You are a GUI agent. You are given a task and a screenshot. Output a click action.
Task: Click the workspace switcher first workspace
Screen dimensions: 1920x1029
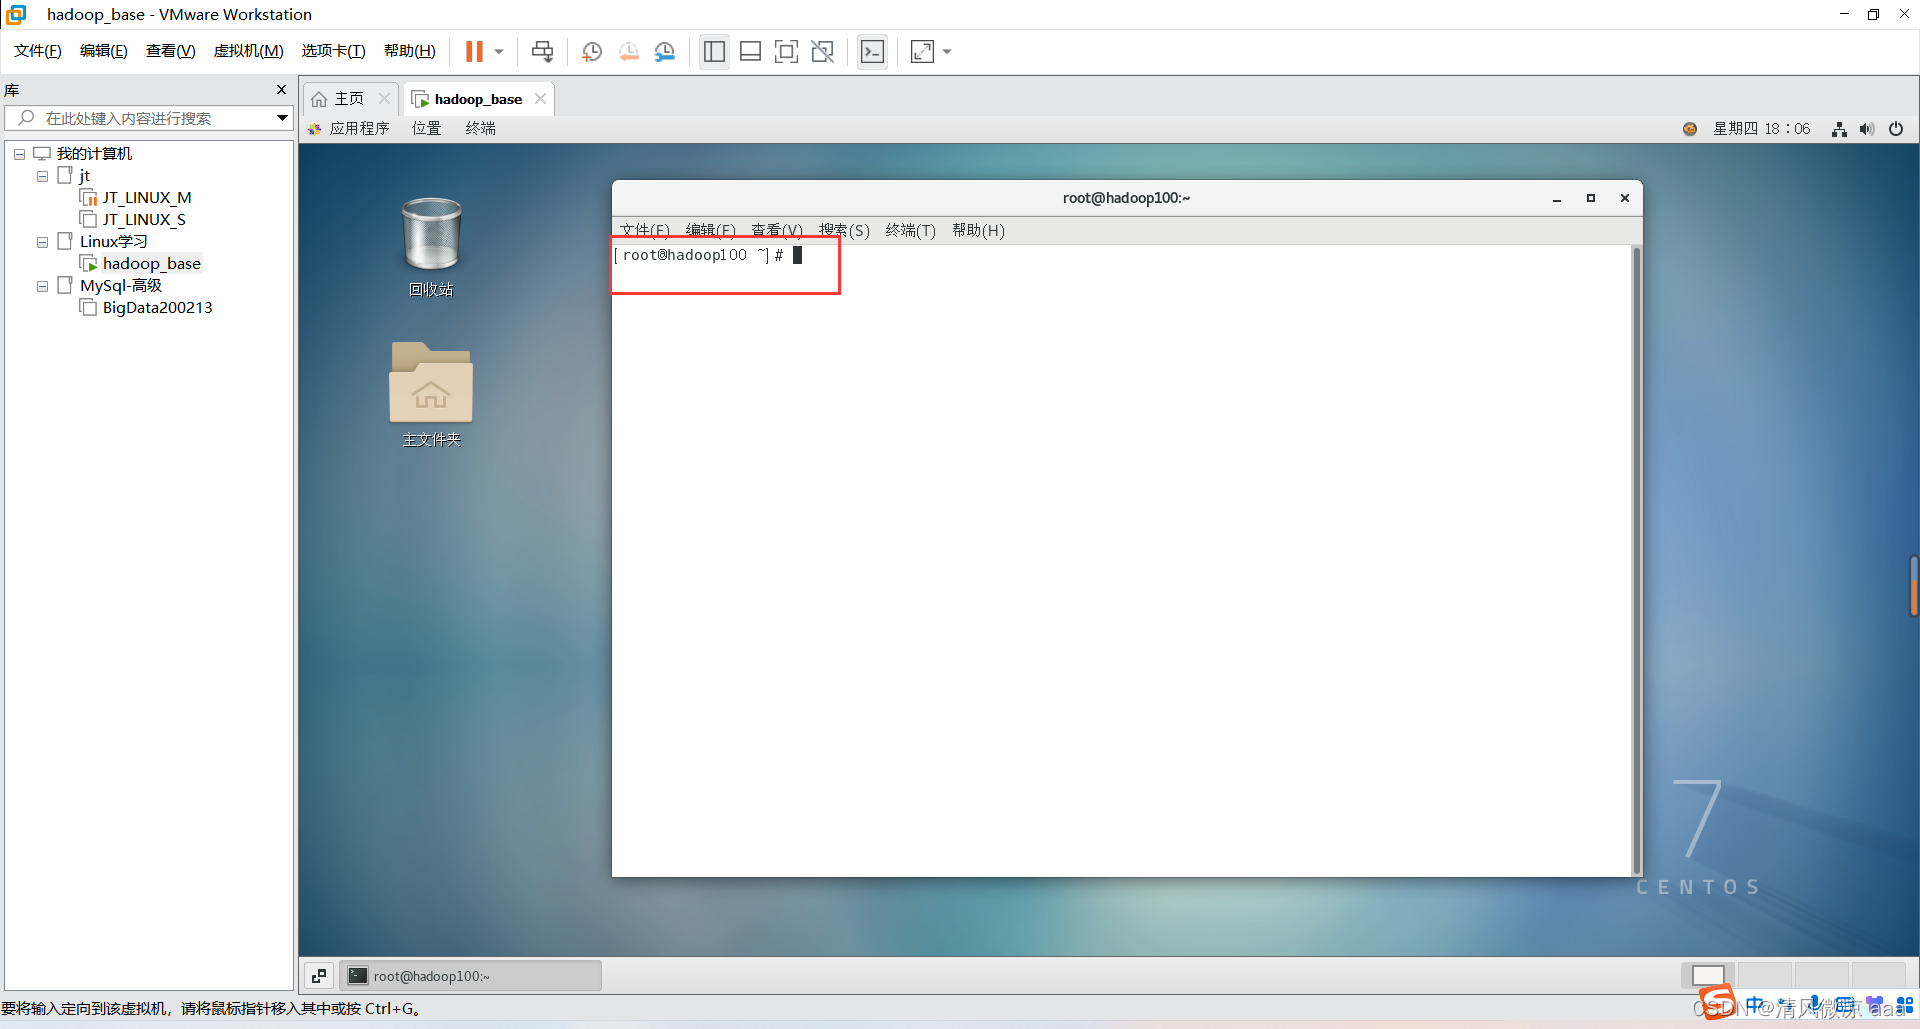coord(1708,976)
